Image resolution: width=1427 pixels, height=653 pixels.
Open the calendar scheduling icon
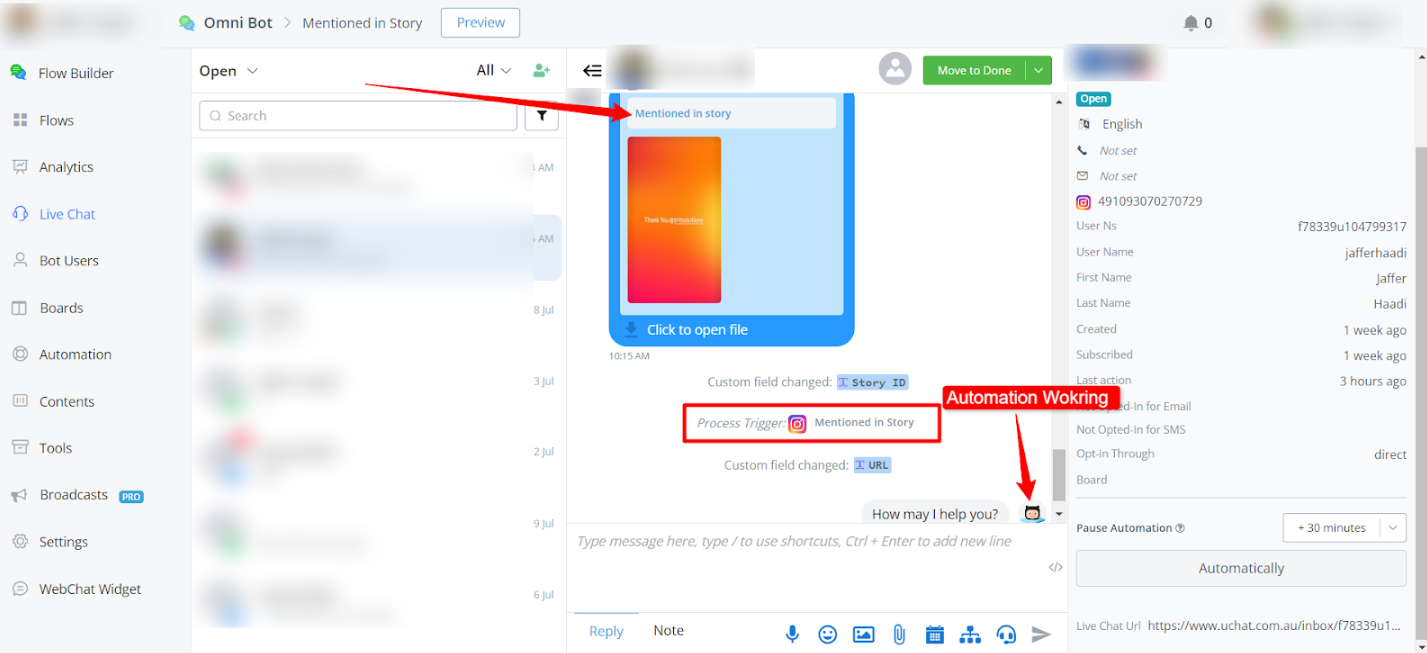coord(934,634)
